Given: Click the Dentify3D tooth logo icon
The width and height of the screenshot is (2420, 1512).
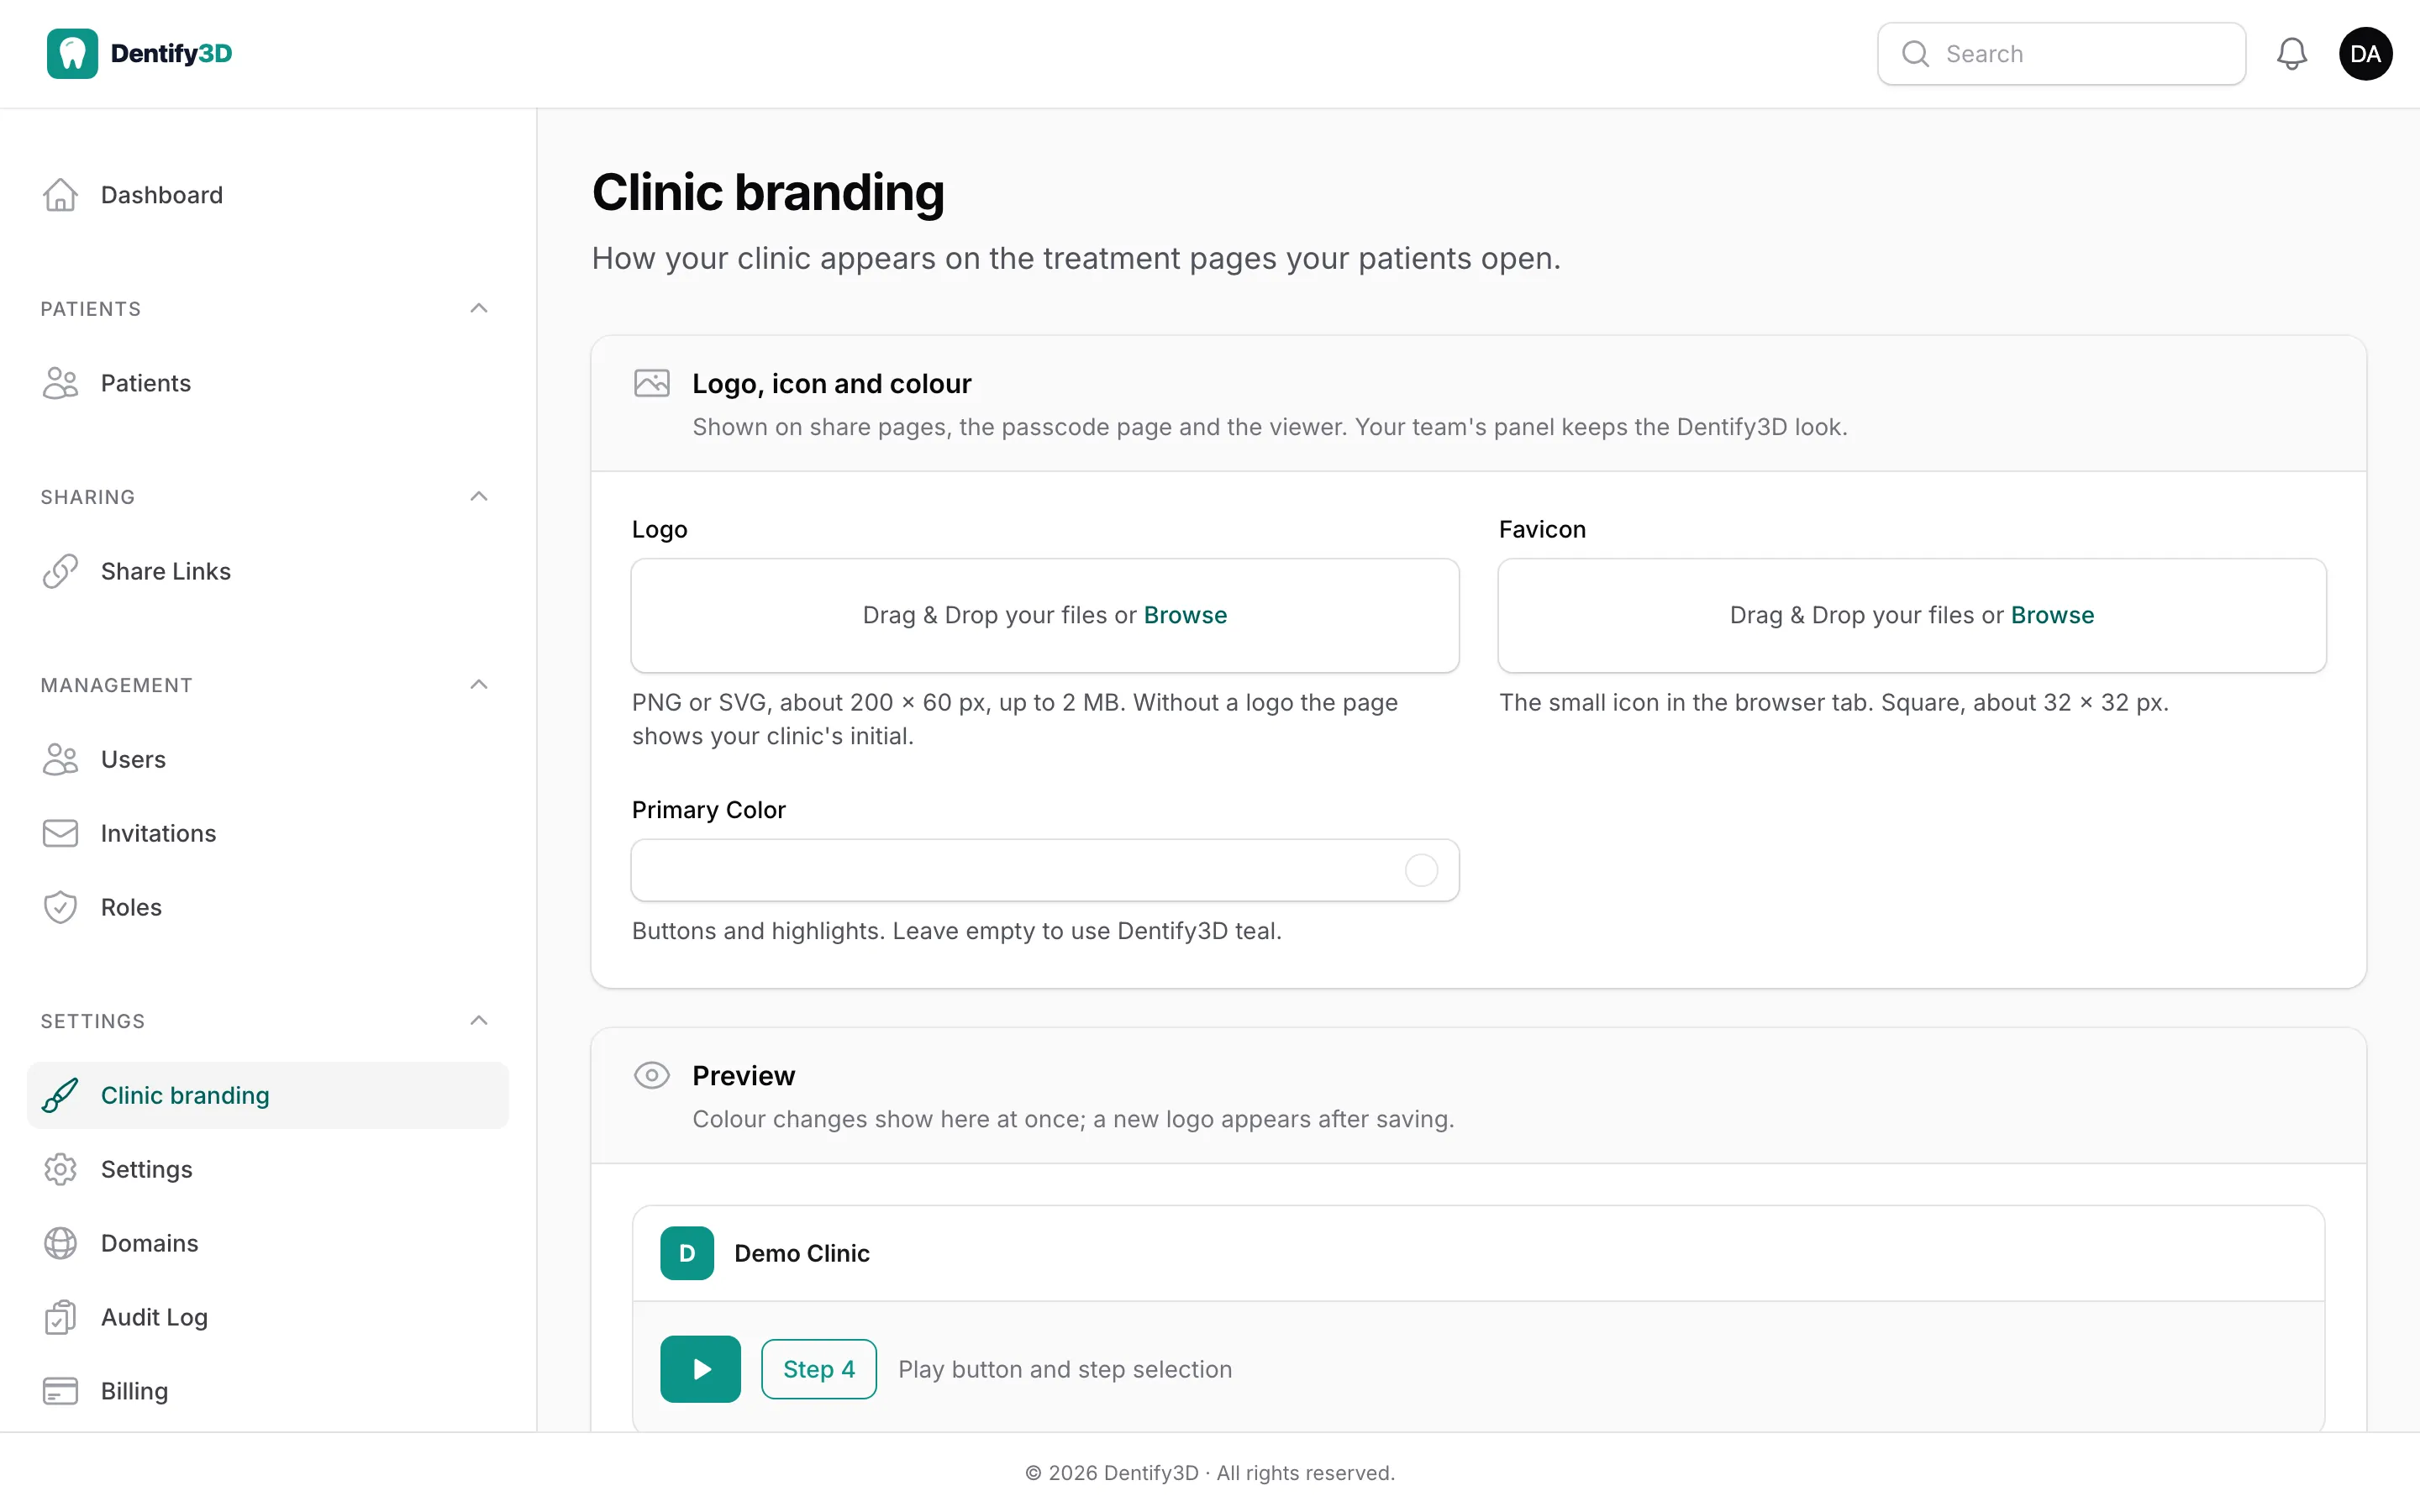Looking at the screenshot, I should click(x=72, y=53).
